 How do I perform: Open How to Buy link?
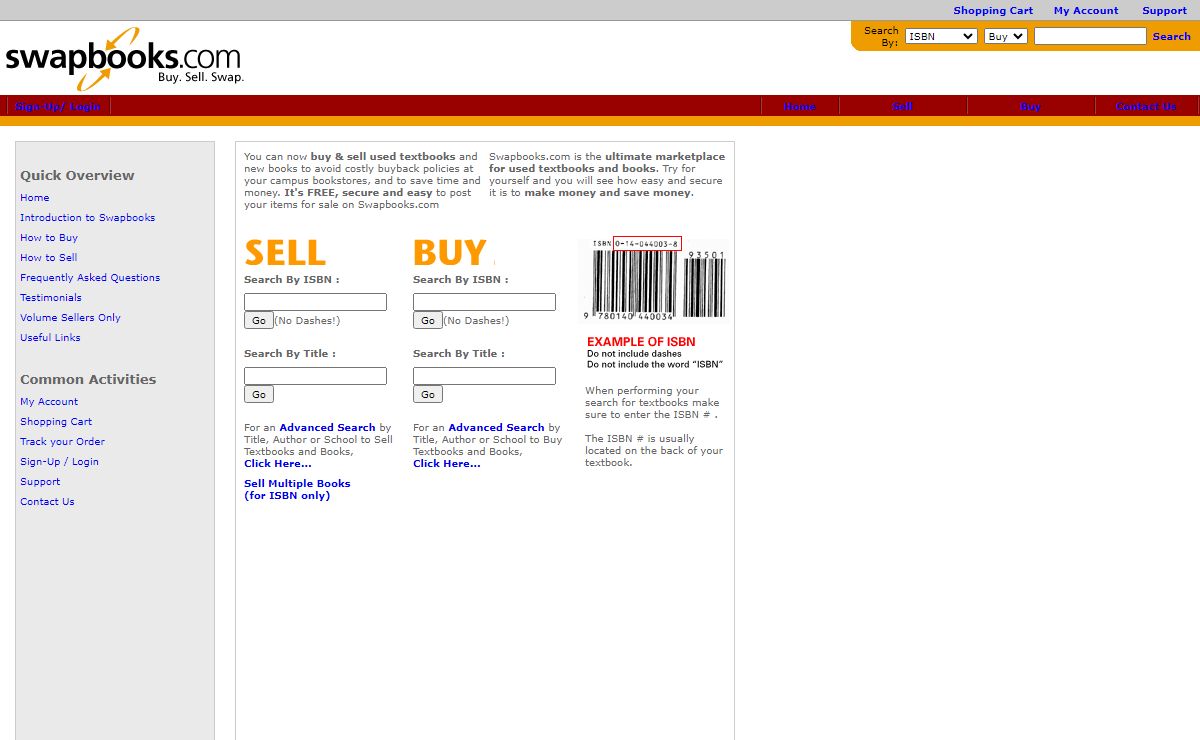(x=49, y=237)
